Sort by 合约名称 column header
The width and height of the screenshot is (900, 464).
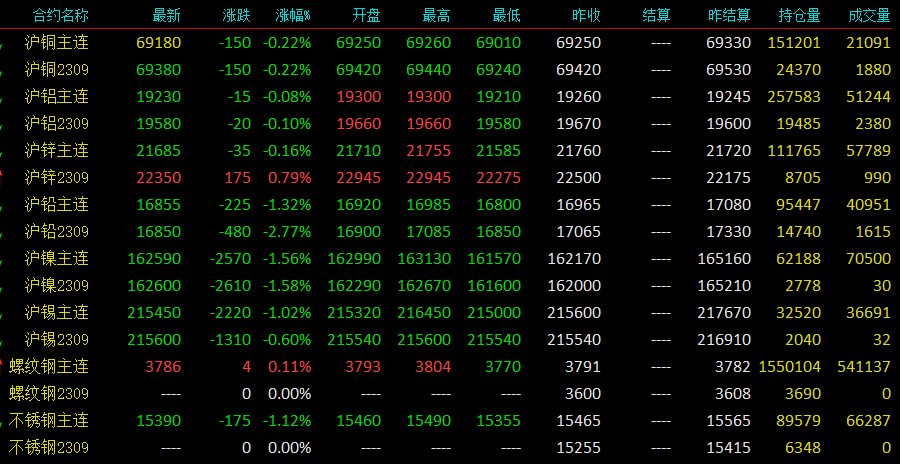(x=60, y=16)
